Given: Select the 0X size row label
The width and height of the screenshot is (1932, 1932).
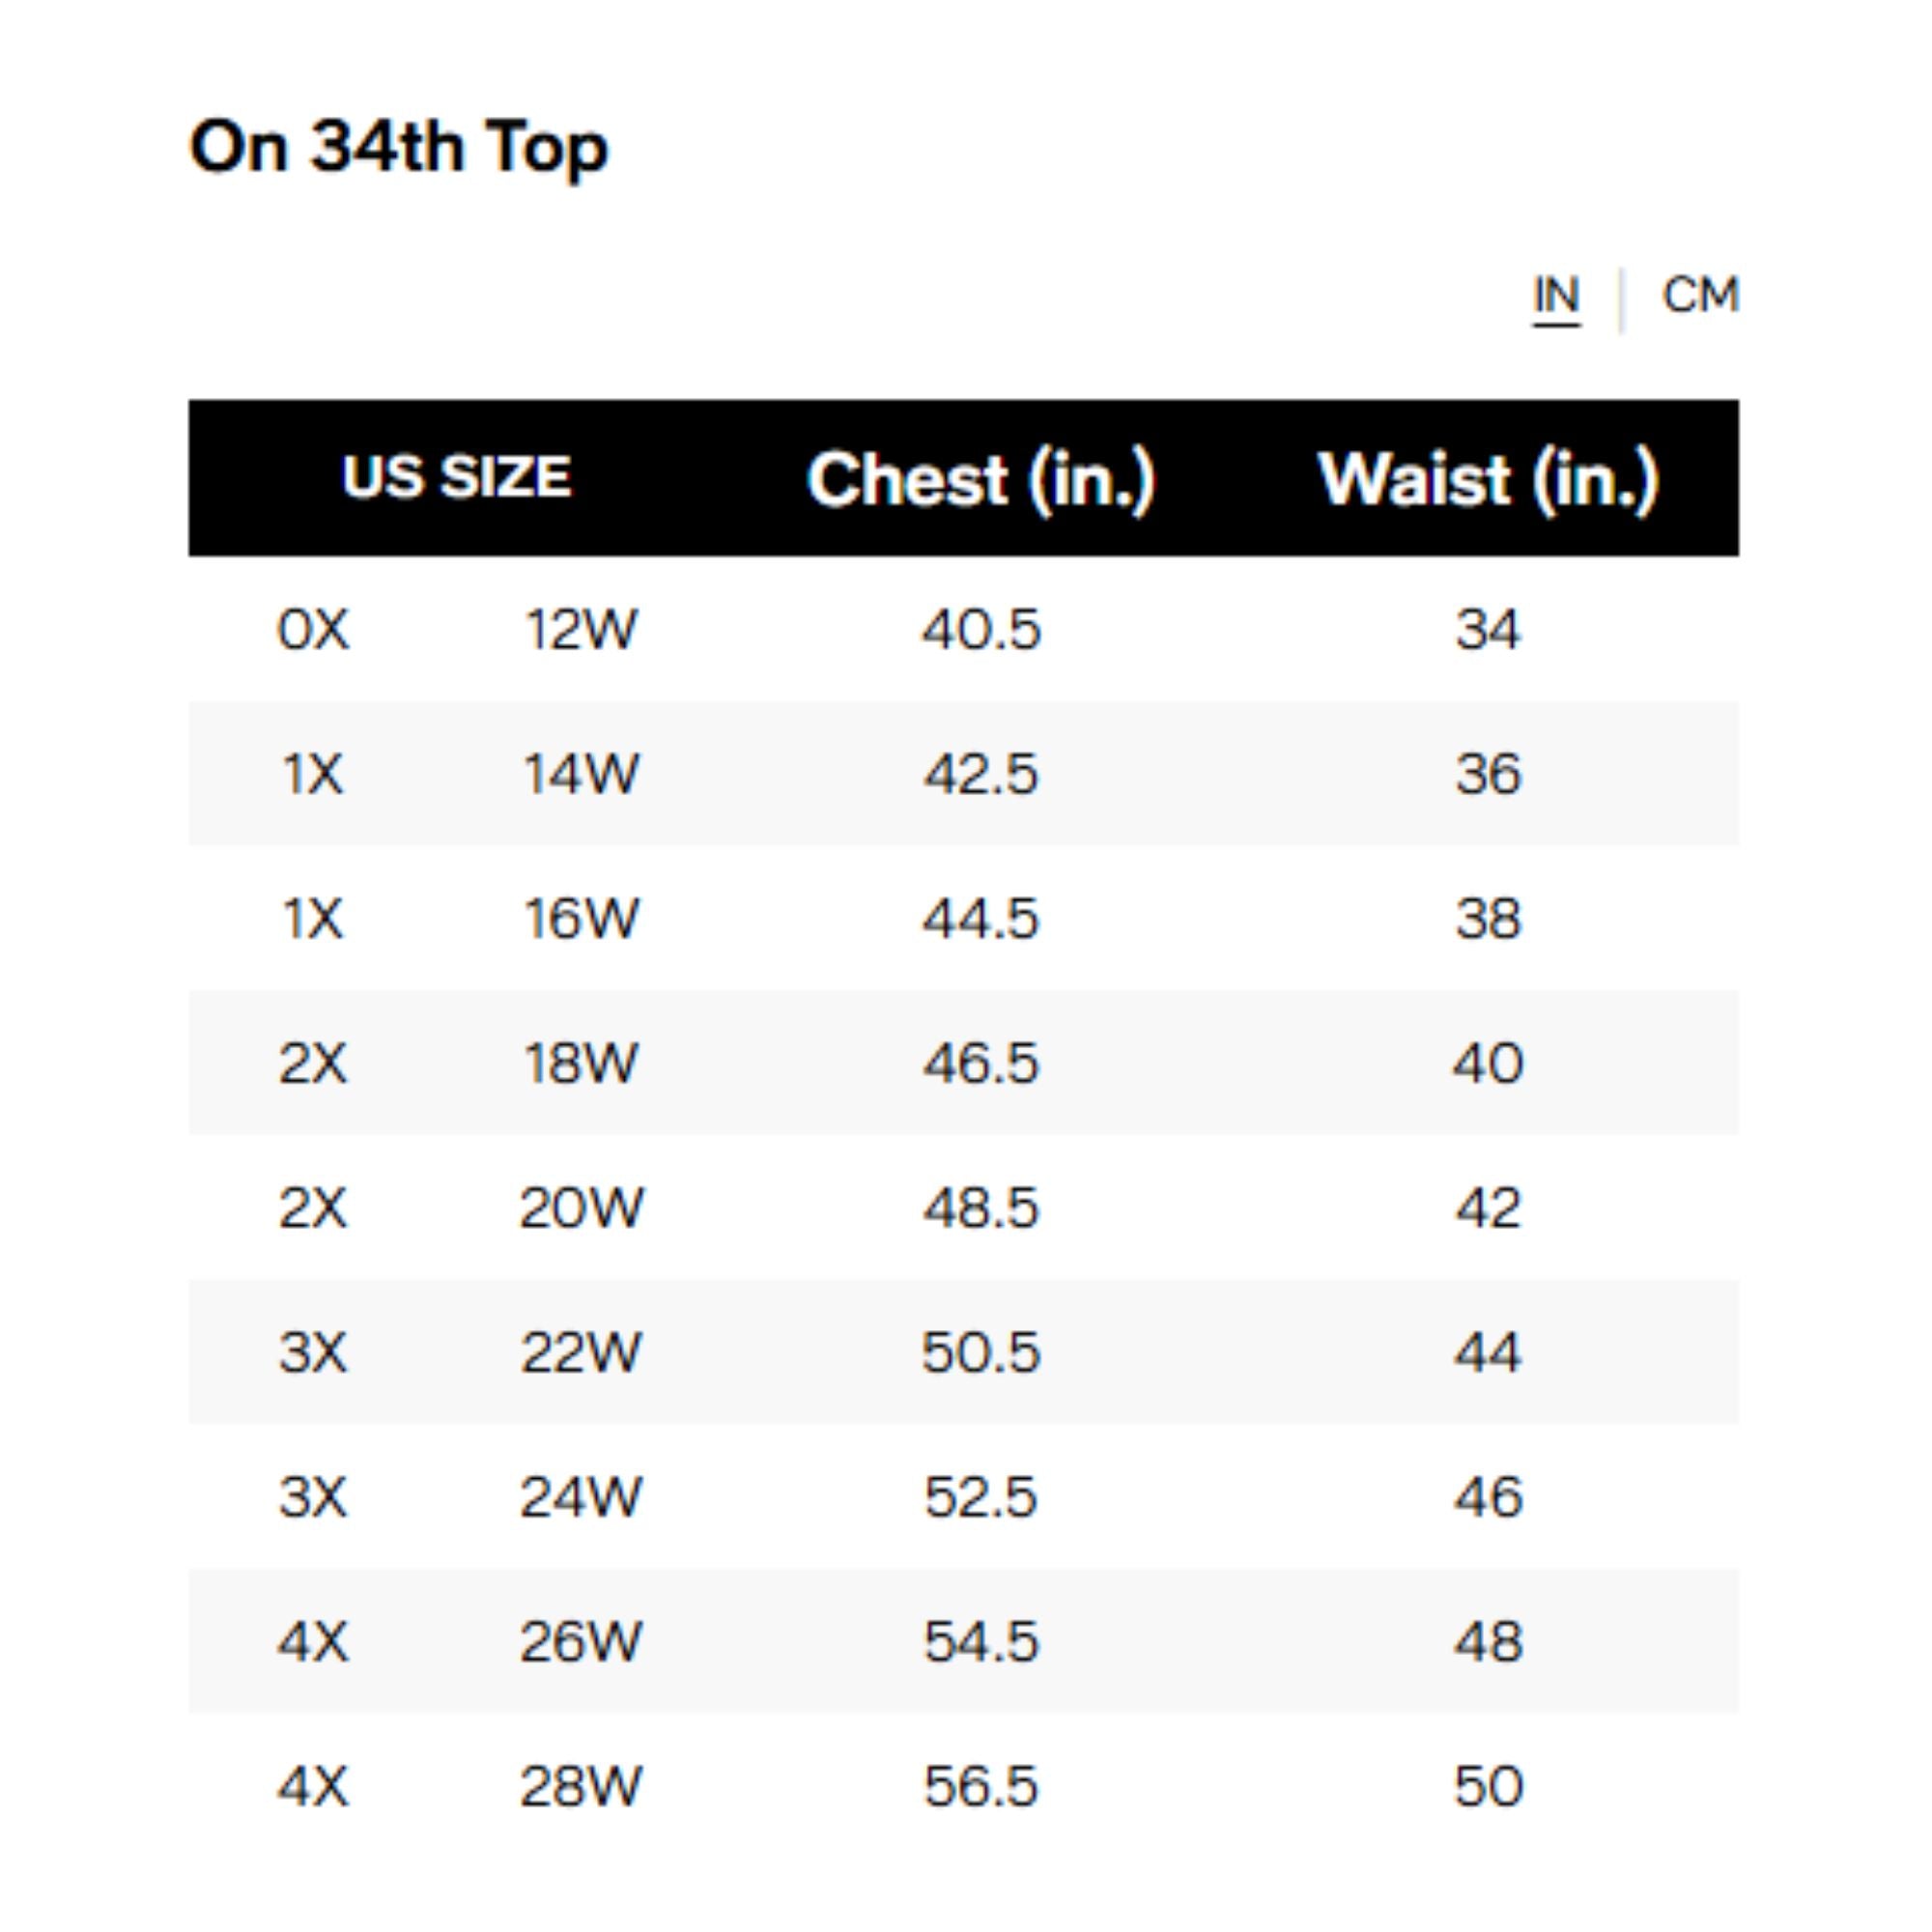Looking at the screenshot, I should point(313,630).
